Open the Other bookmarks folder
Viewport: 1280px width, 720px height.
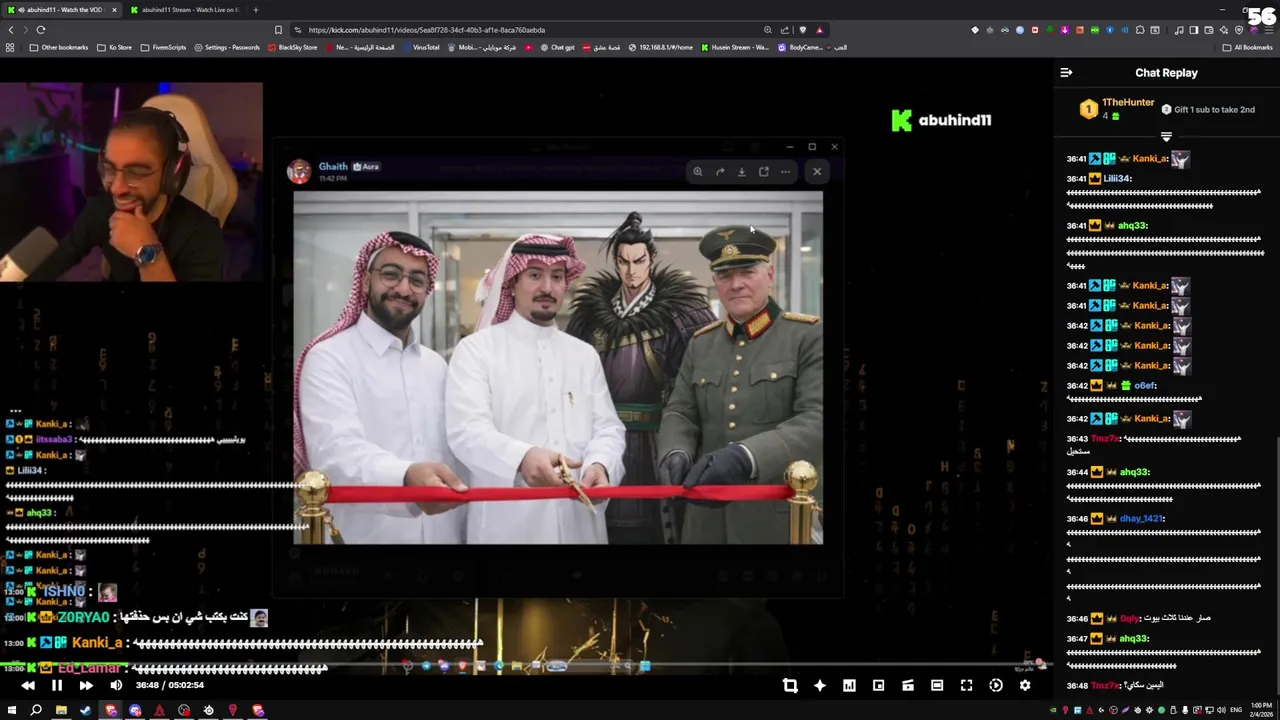[59, 47]
